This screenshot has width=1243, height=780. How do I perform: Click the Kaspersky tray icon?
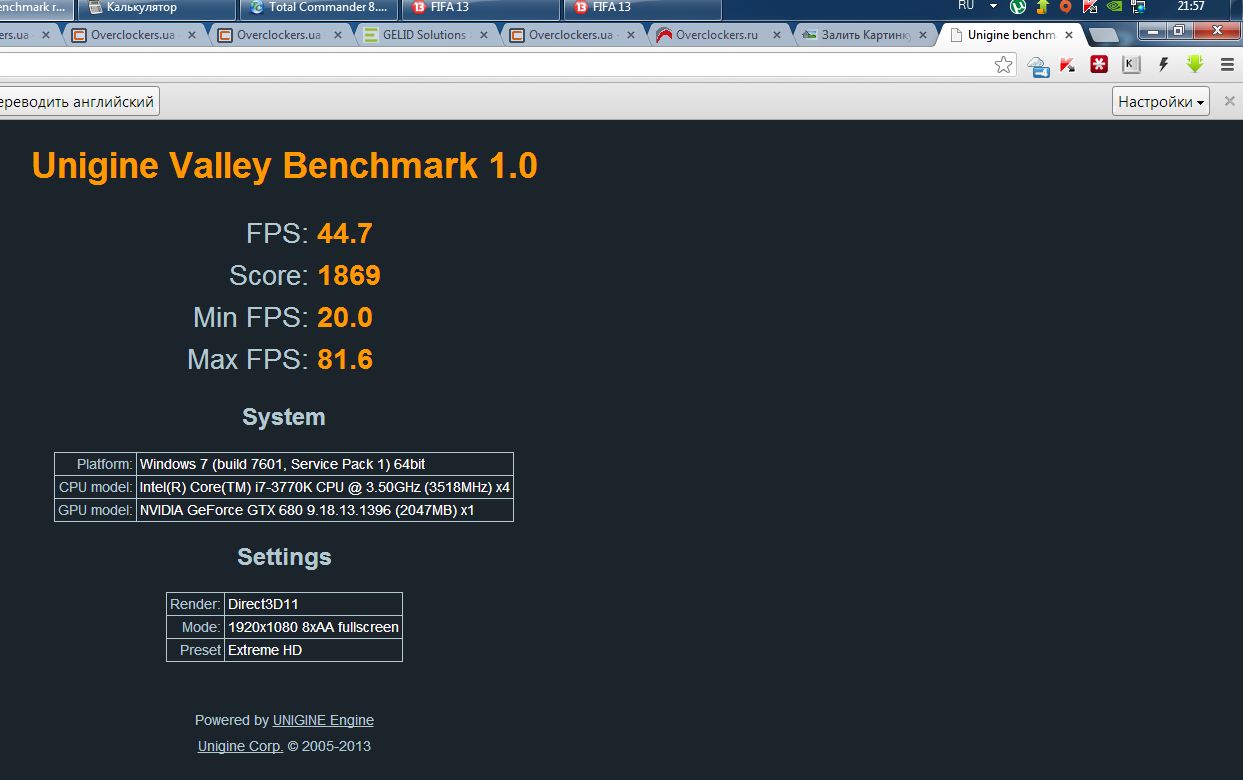1089,7
